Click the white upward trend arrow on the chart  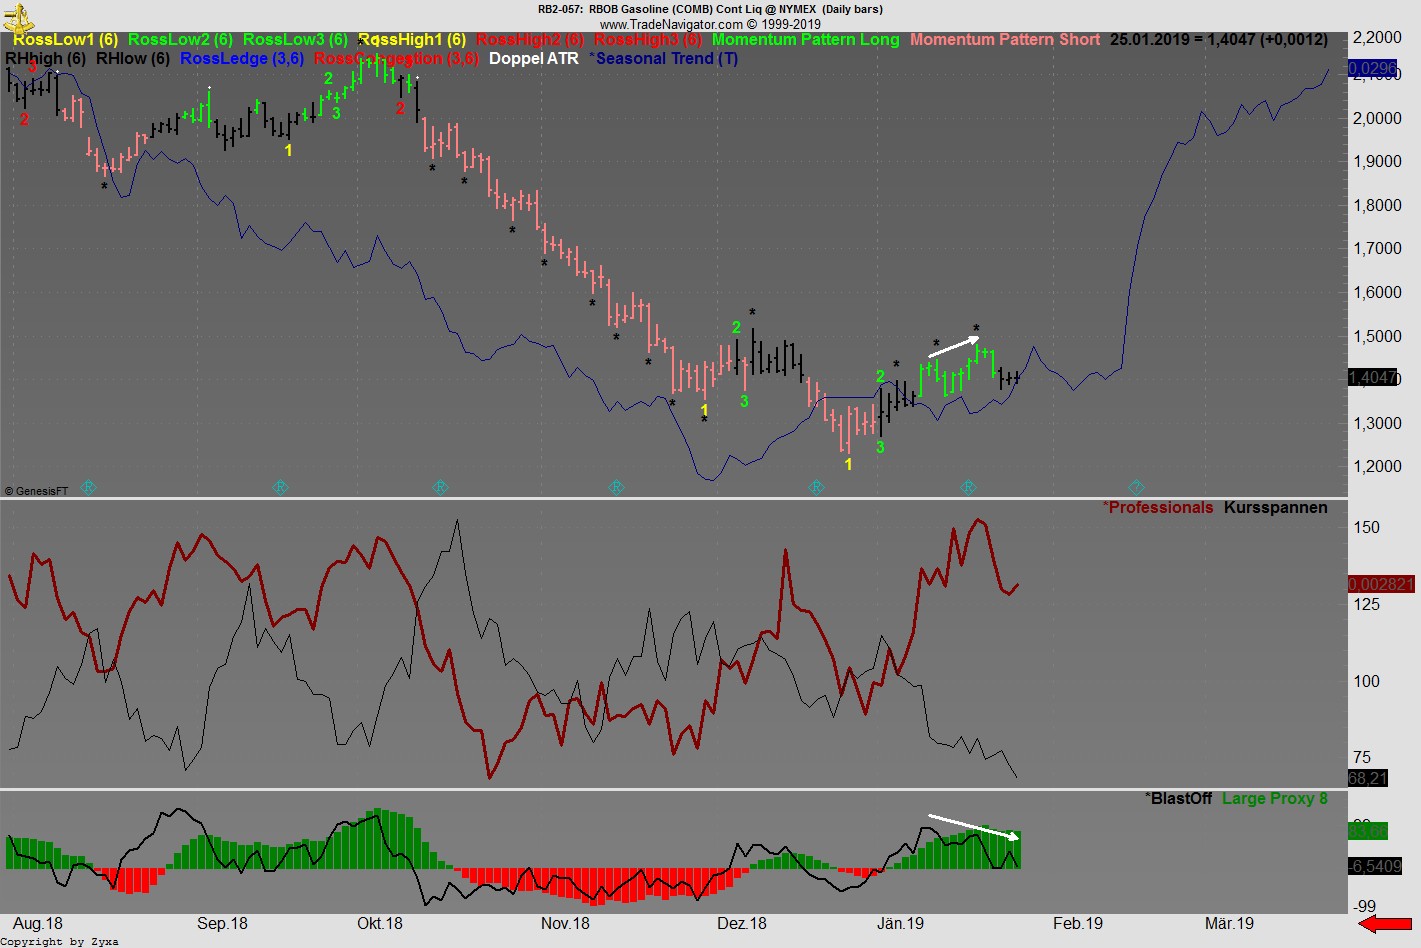[x=952, y=345]
